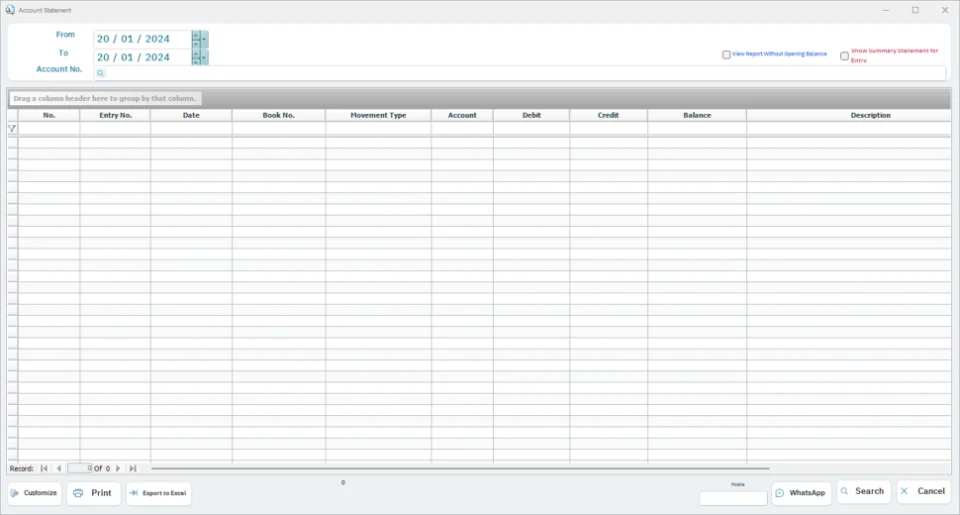Sort by the No. column header
This screenshot has width=960, height=515.
pos(49,115)
